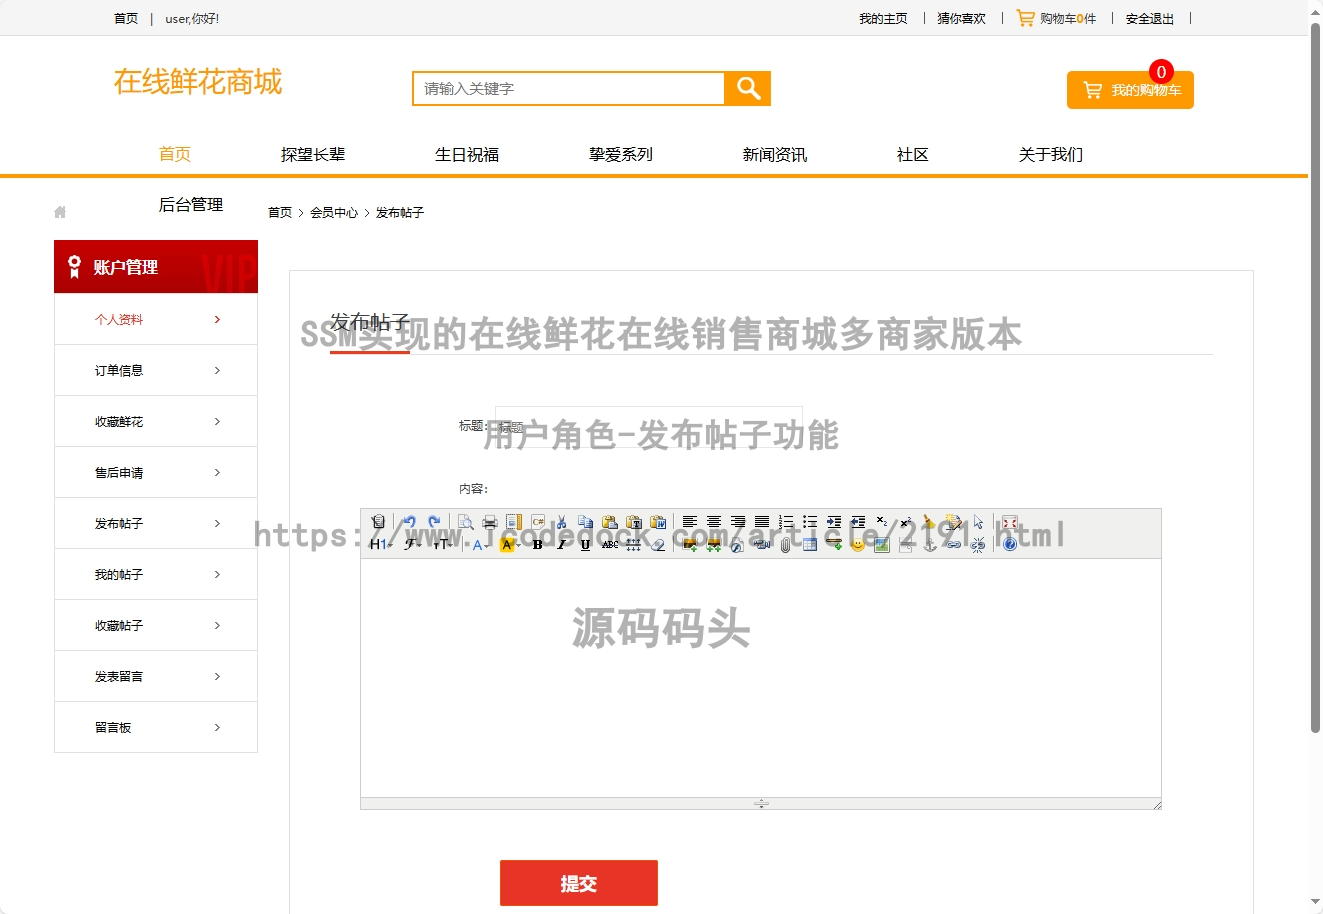Insert numbered list
Screen dimensions: 1323x914
tap(786, 522)
